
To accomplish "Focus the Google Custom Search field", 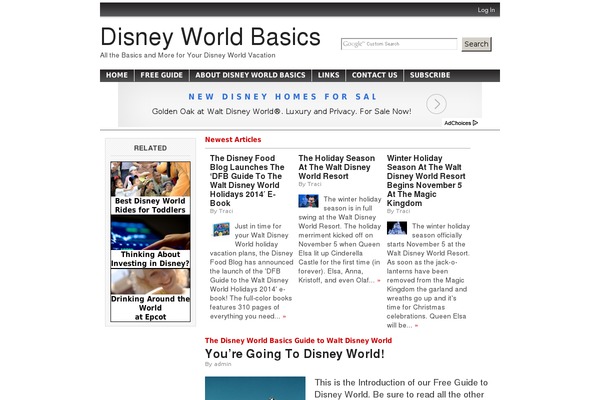I will [x=399, y=44].
